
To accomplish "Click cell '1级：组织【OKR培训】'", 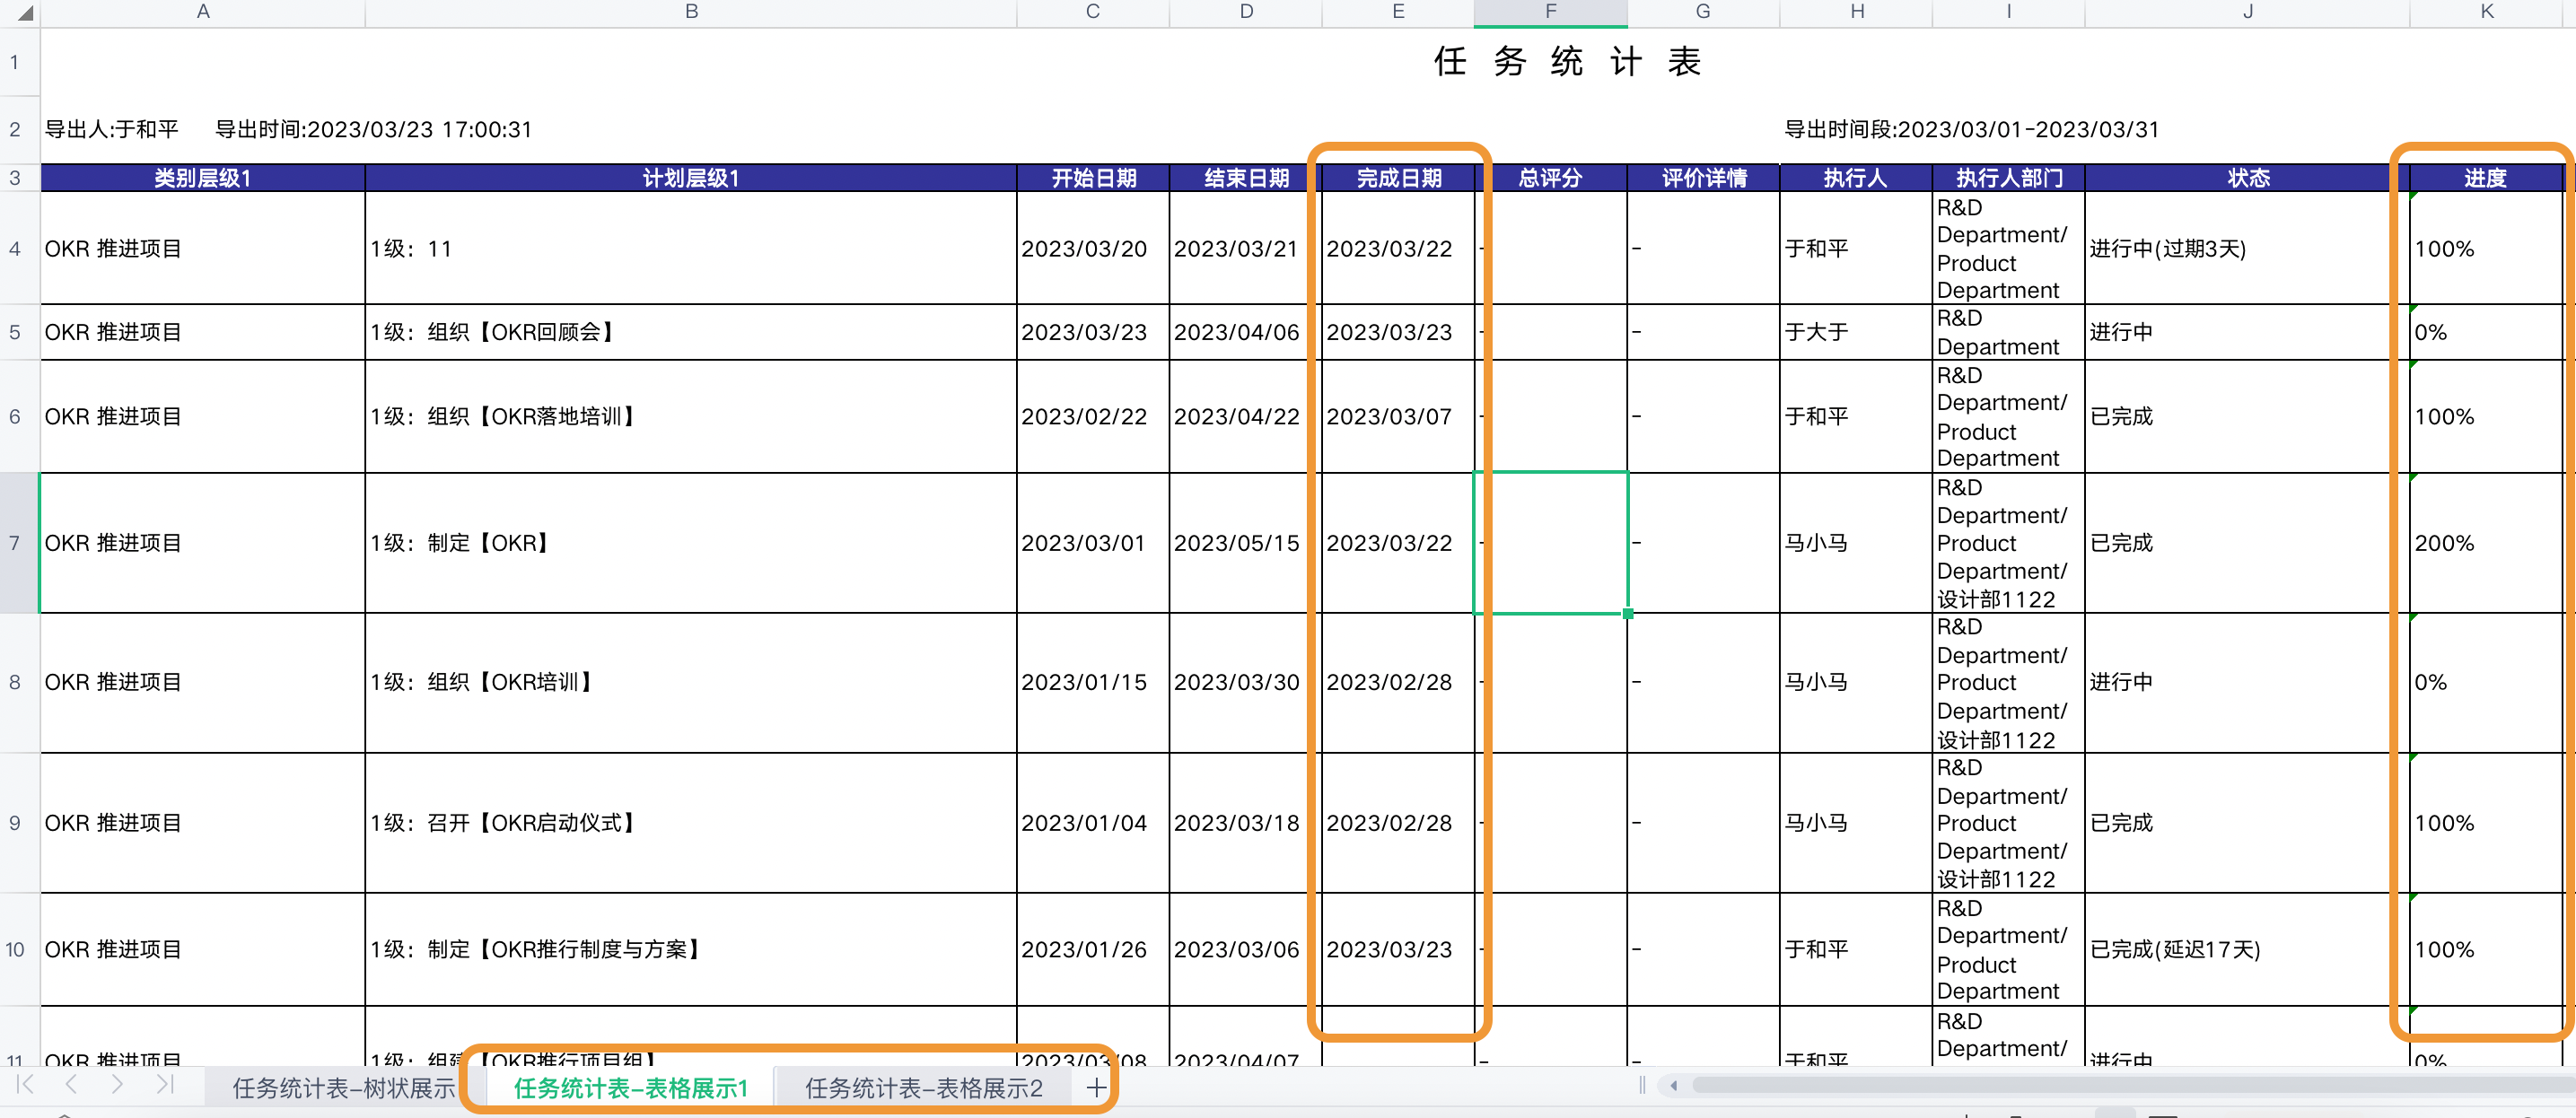I will coord(691,682).
